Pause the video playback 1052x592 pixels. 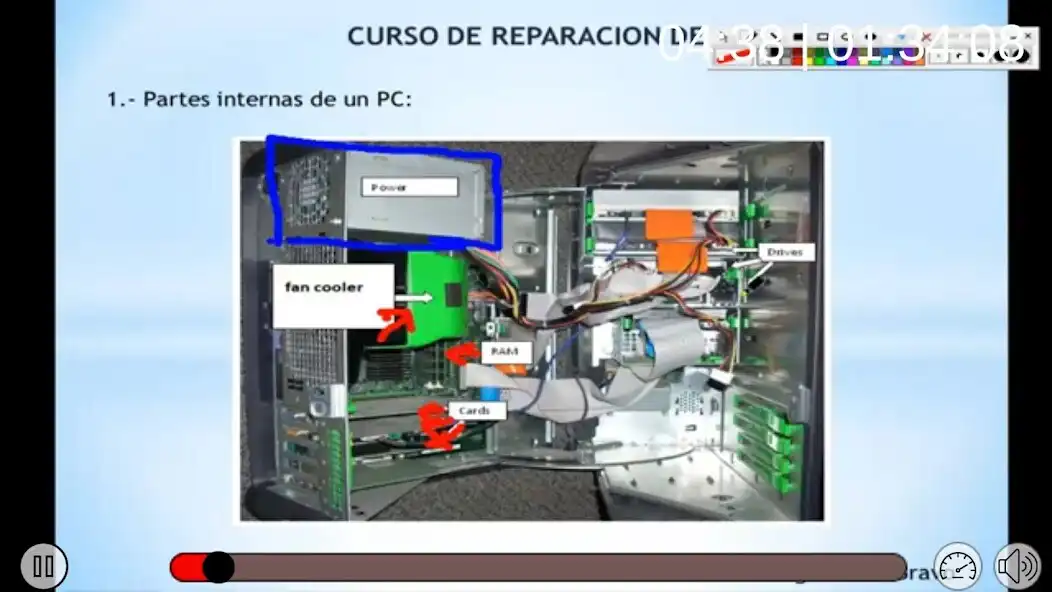[x=44, y=566]
